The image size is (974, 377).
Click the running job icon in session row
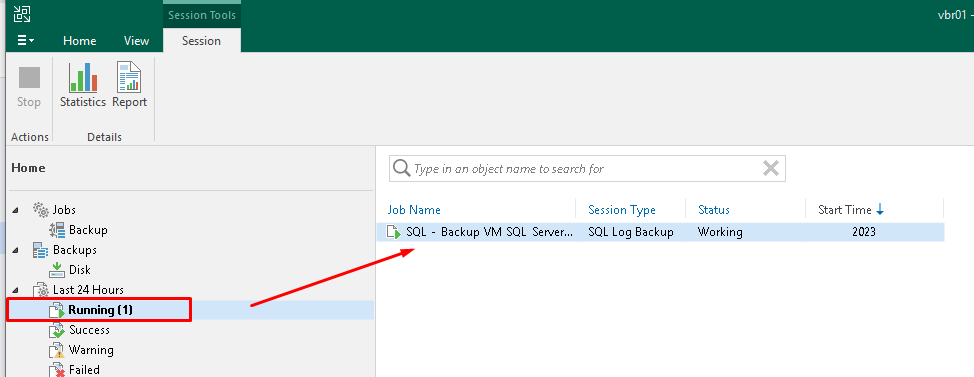(394, 232)
